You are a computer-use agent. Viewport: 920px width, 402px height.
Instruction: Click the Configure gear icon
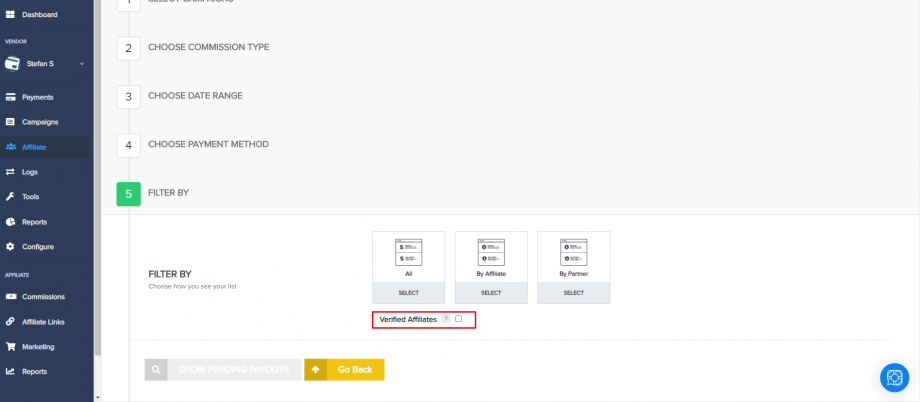tap(10, 247)
